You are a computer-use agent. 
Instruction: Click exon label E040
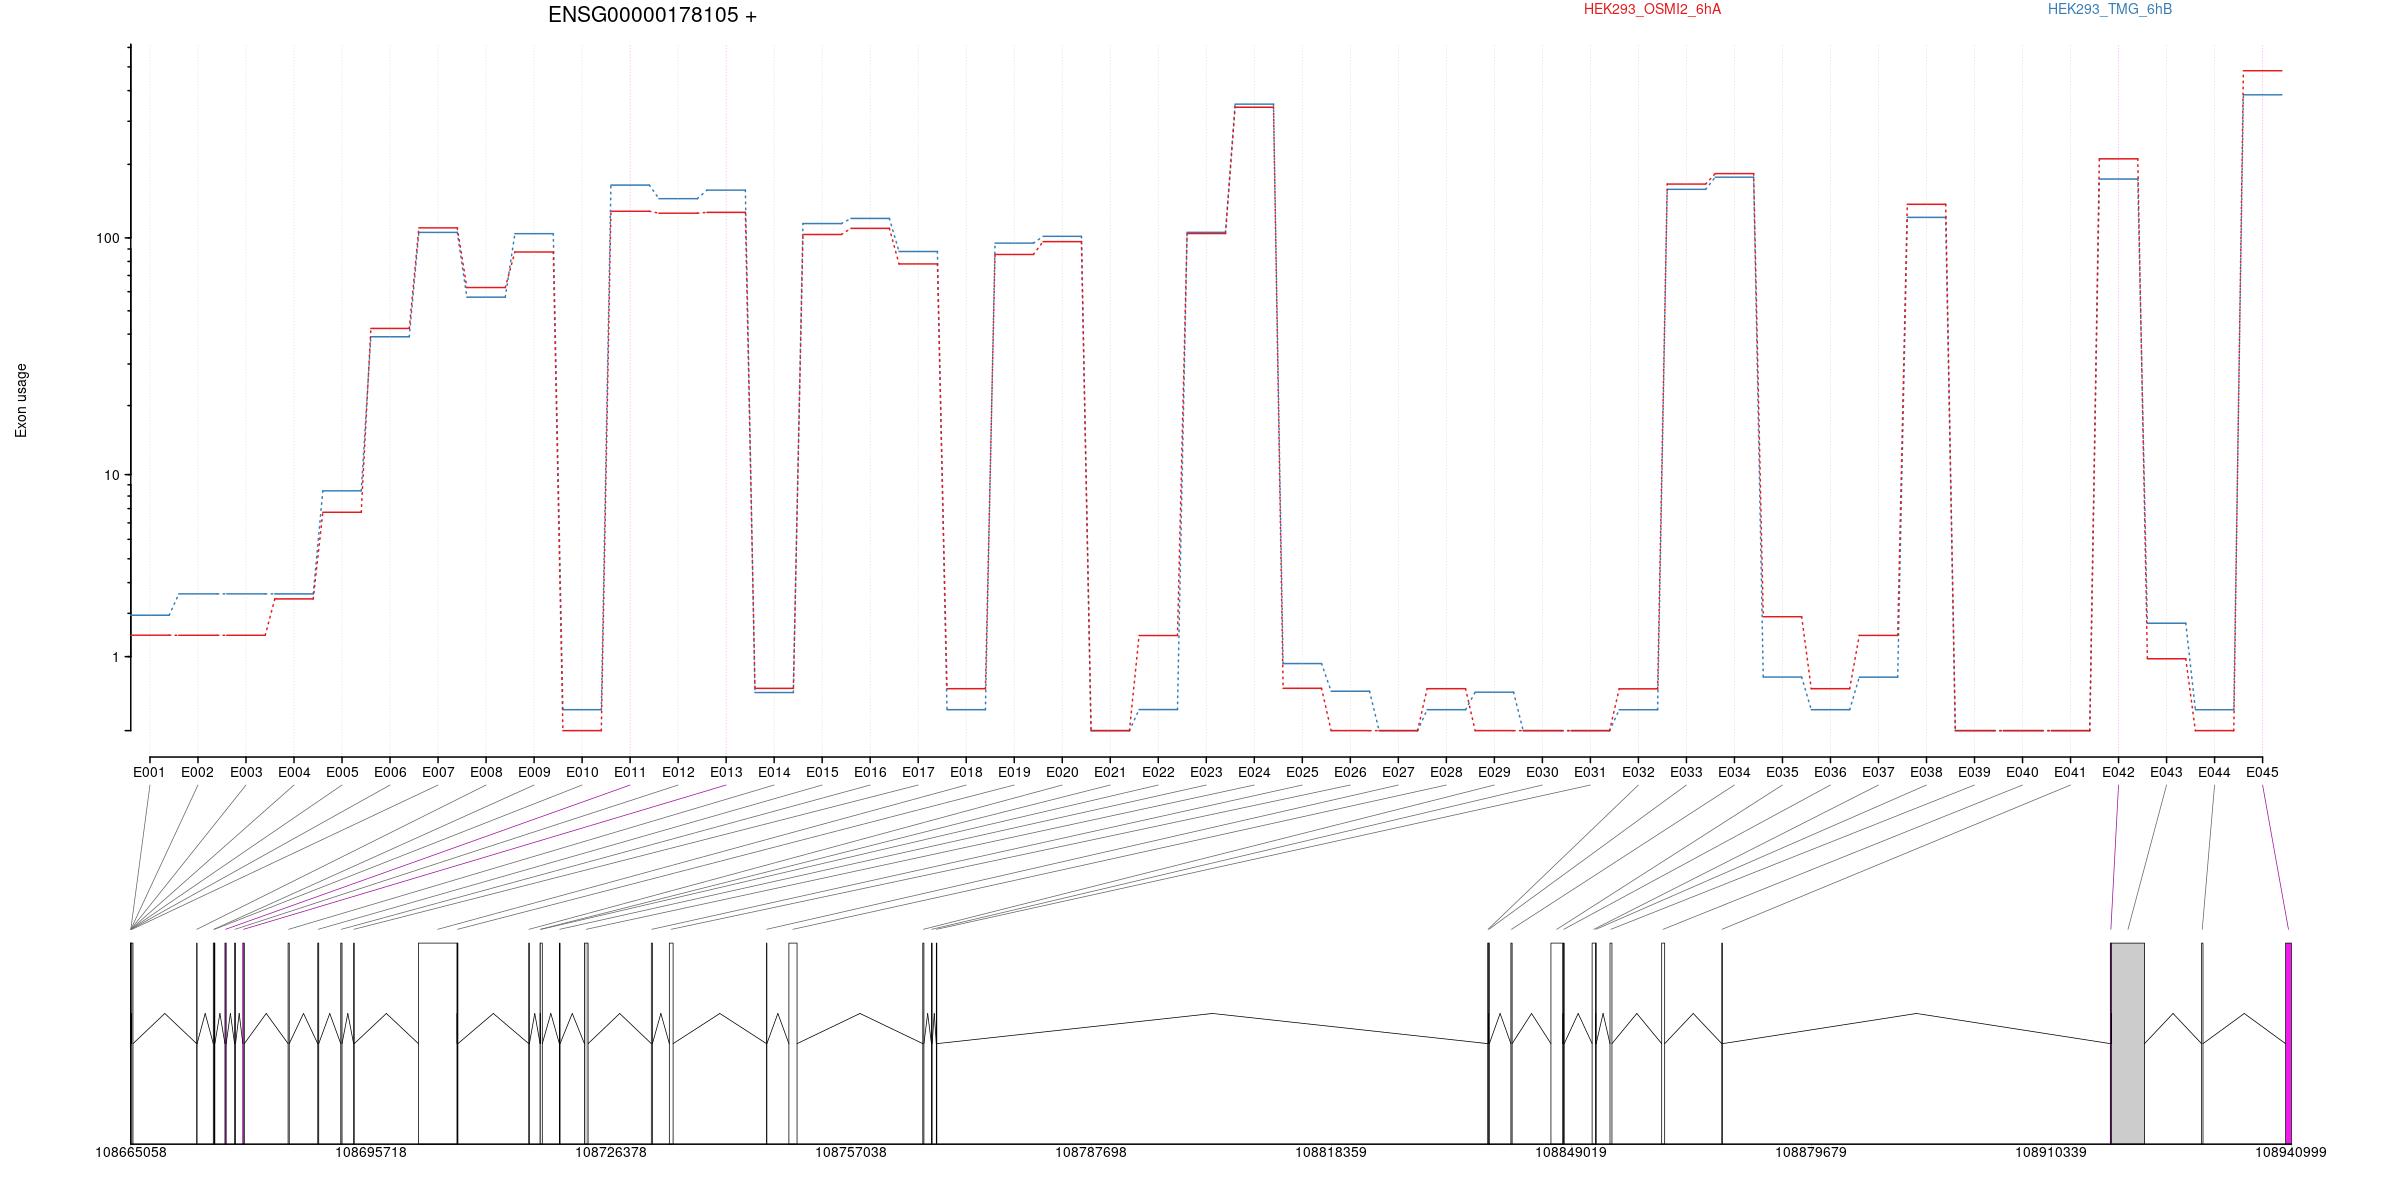[2022, 772]
